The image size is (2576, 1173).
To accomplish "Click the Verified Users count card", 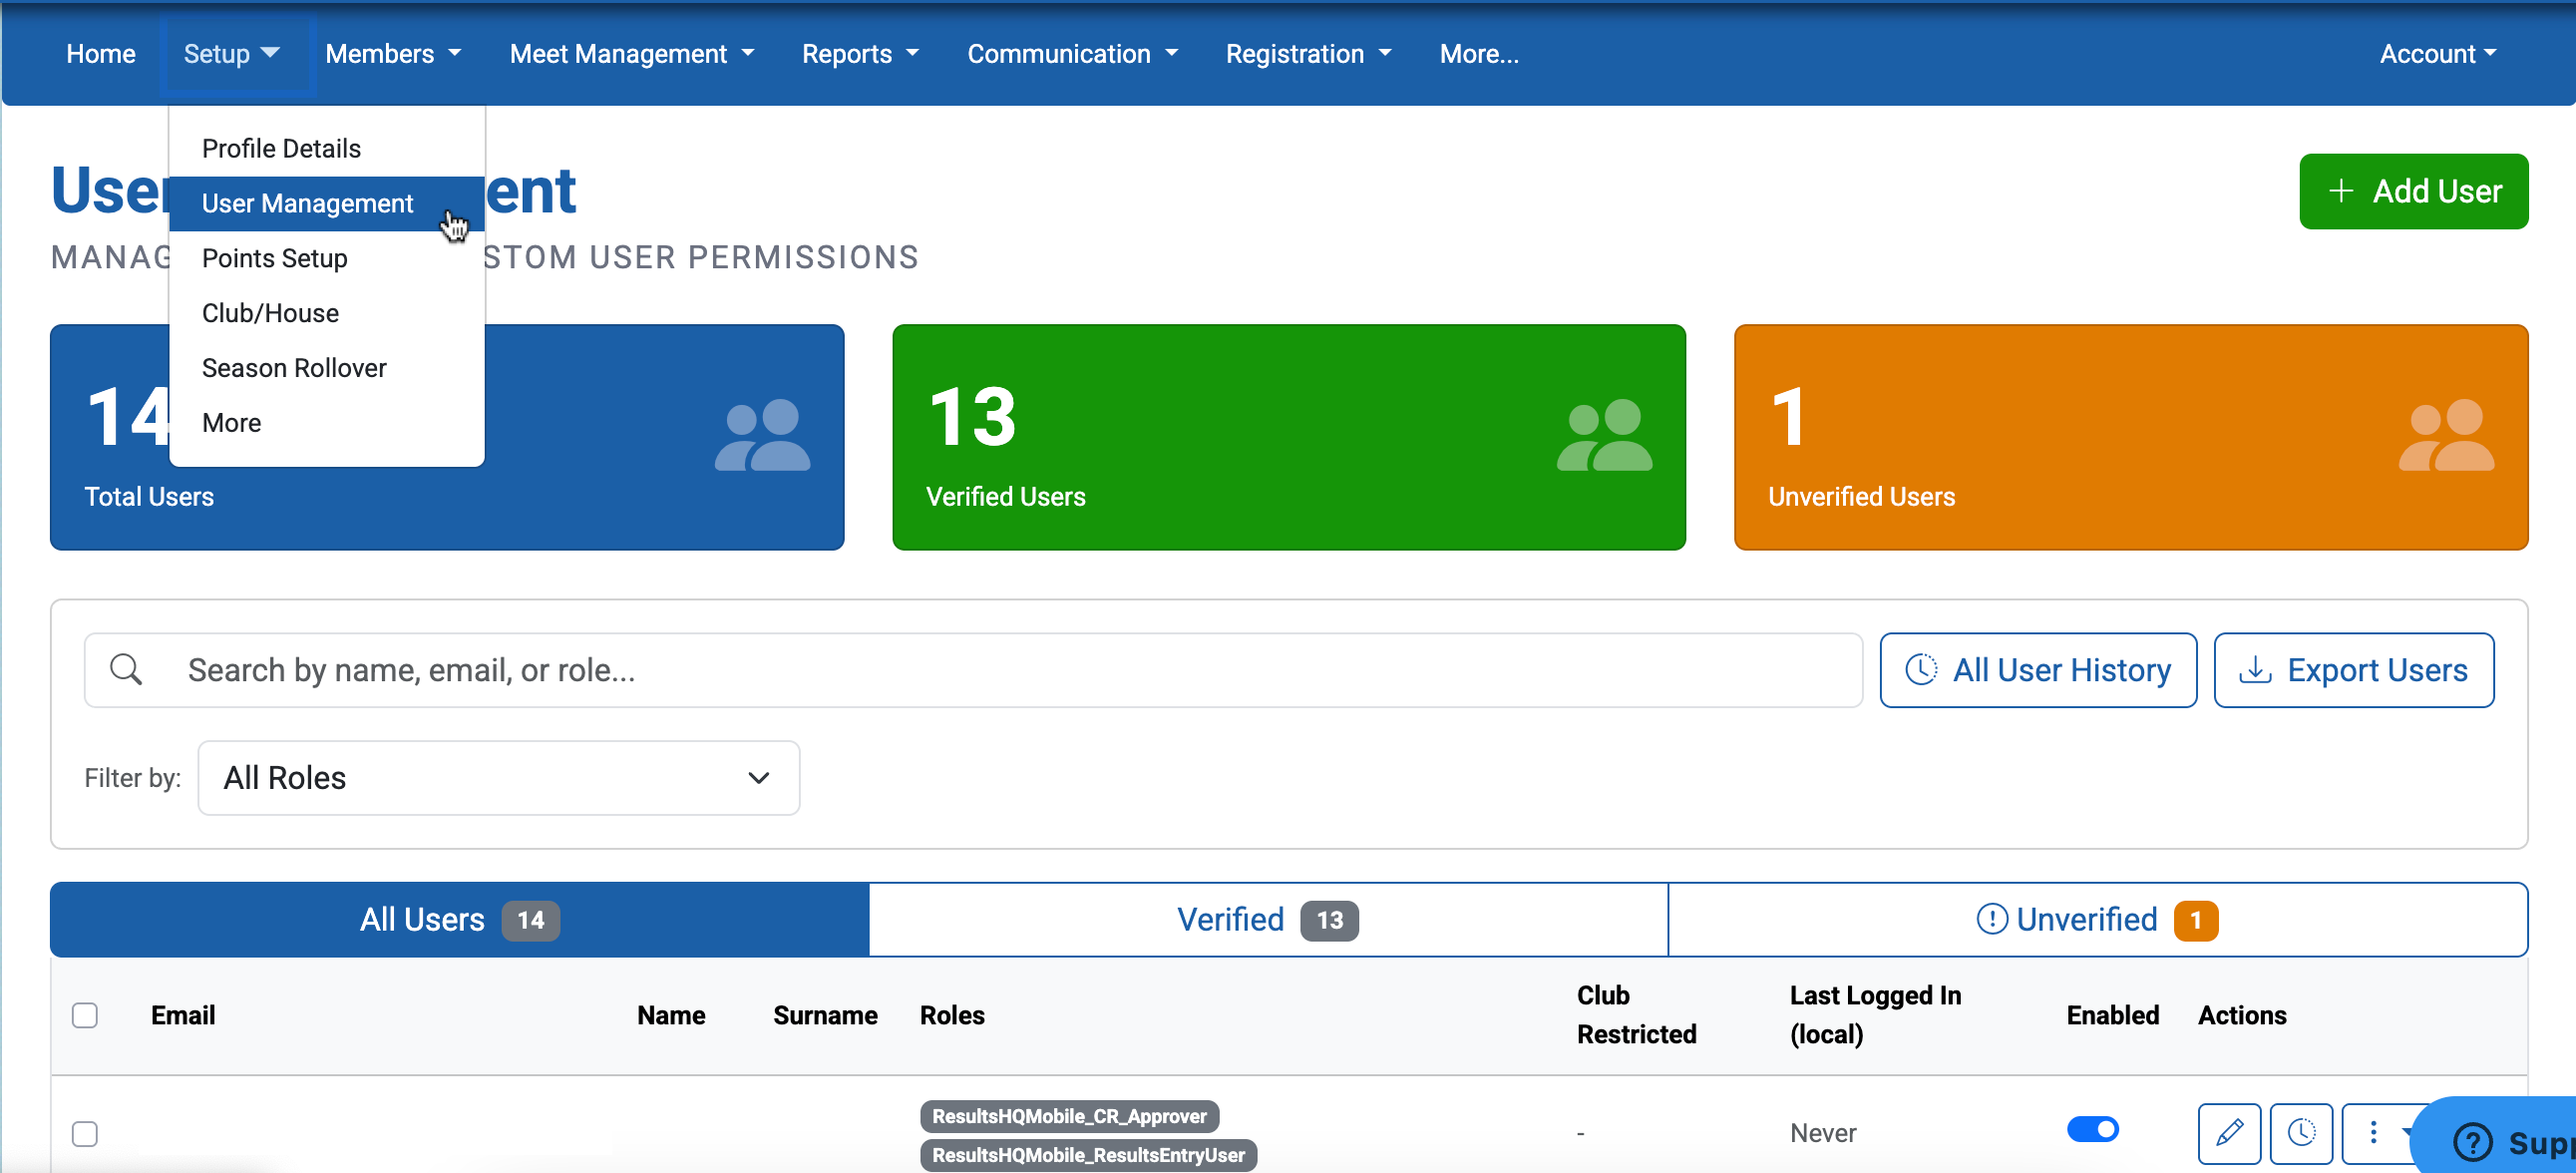I will 1289,436.
